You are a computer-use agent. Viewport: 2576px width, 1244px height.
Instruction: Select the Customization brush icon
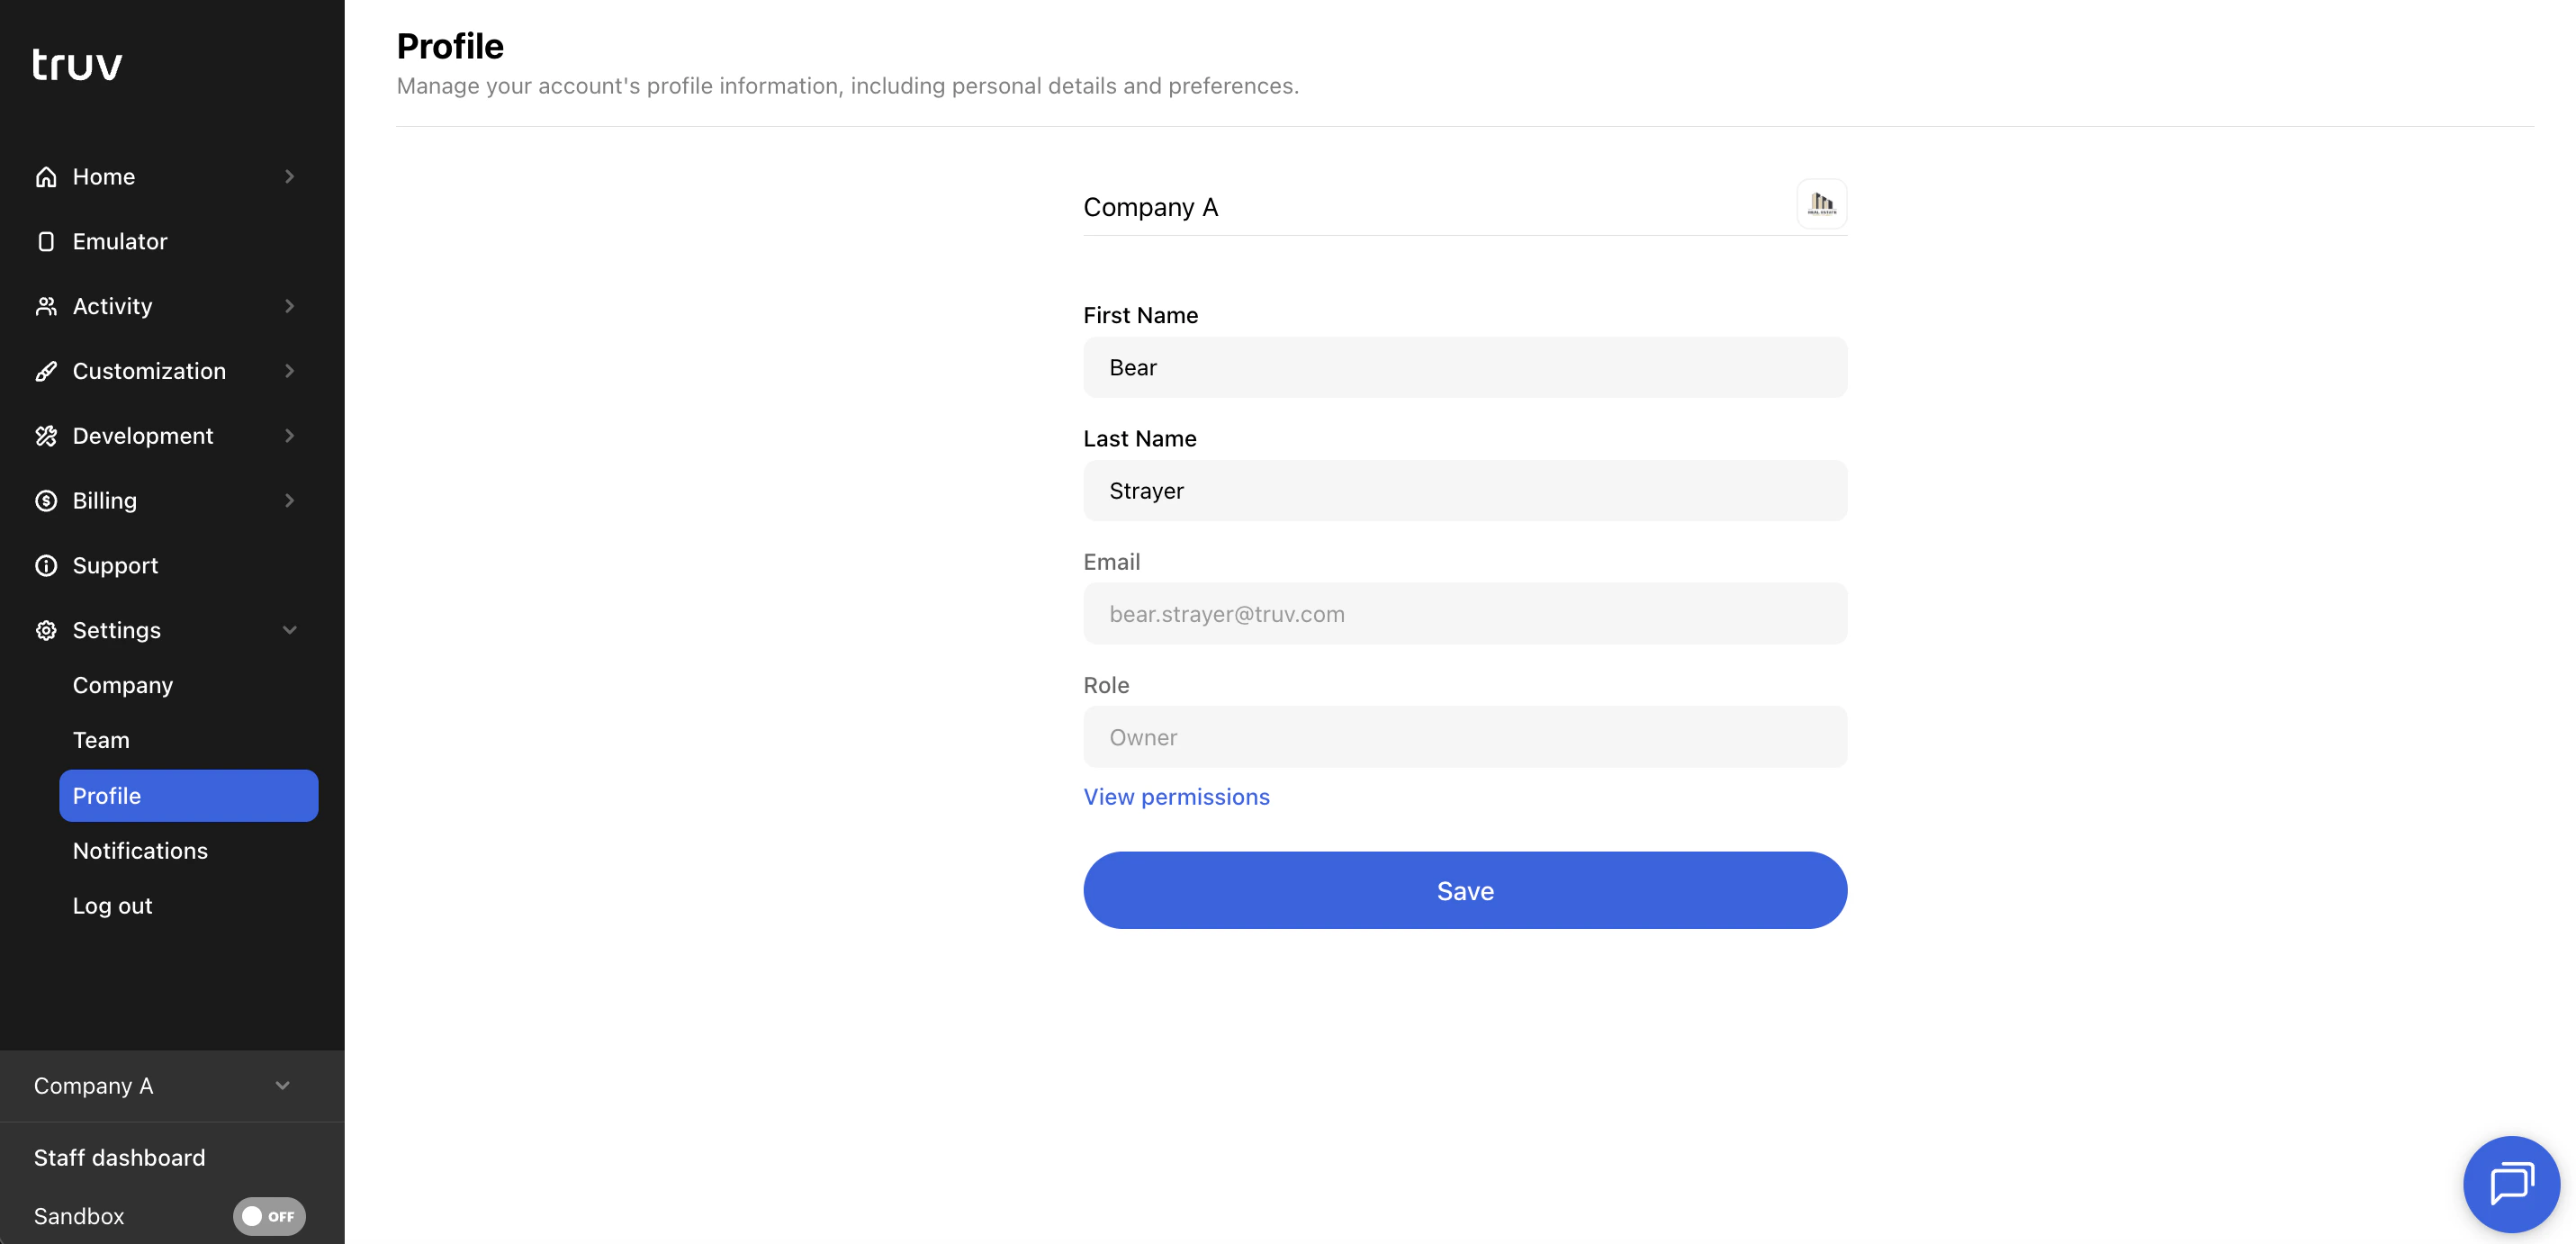pyautogui.click(x=46, y=371)
